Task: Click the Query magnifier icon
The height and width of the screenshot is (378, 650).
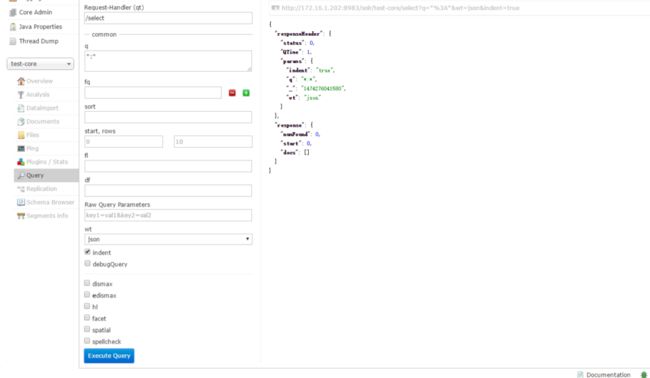Action: coord(21,175)
